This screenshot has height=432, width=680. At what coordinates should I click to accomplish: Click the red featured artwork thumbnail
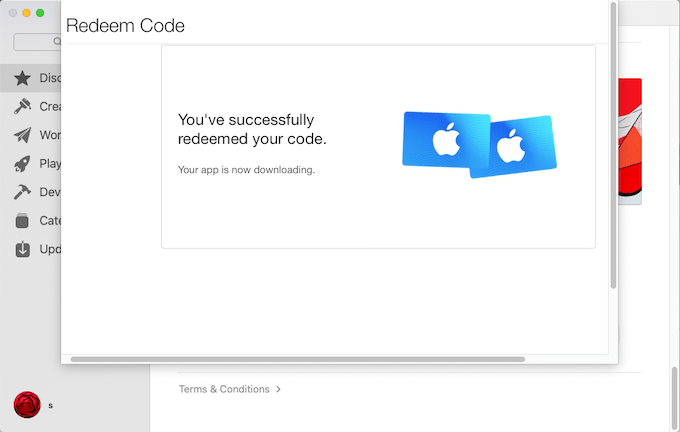(630, 141)
